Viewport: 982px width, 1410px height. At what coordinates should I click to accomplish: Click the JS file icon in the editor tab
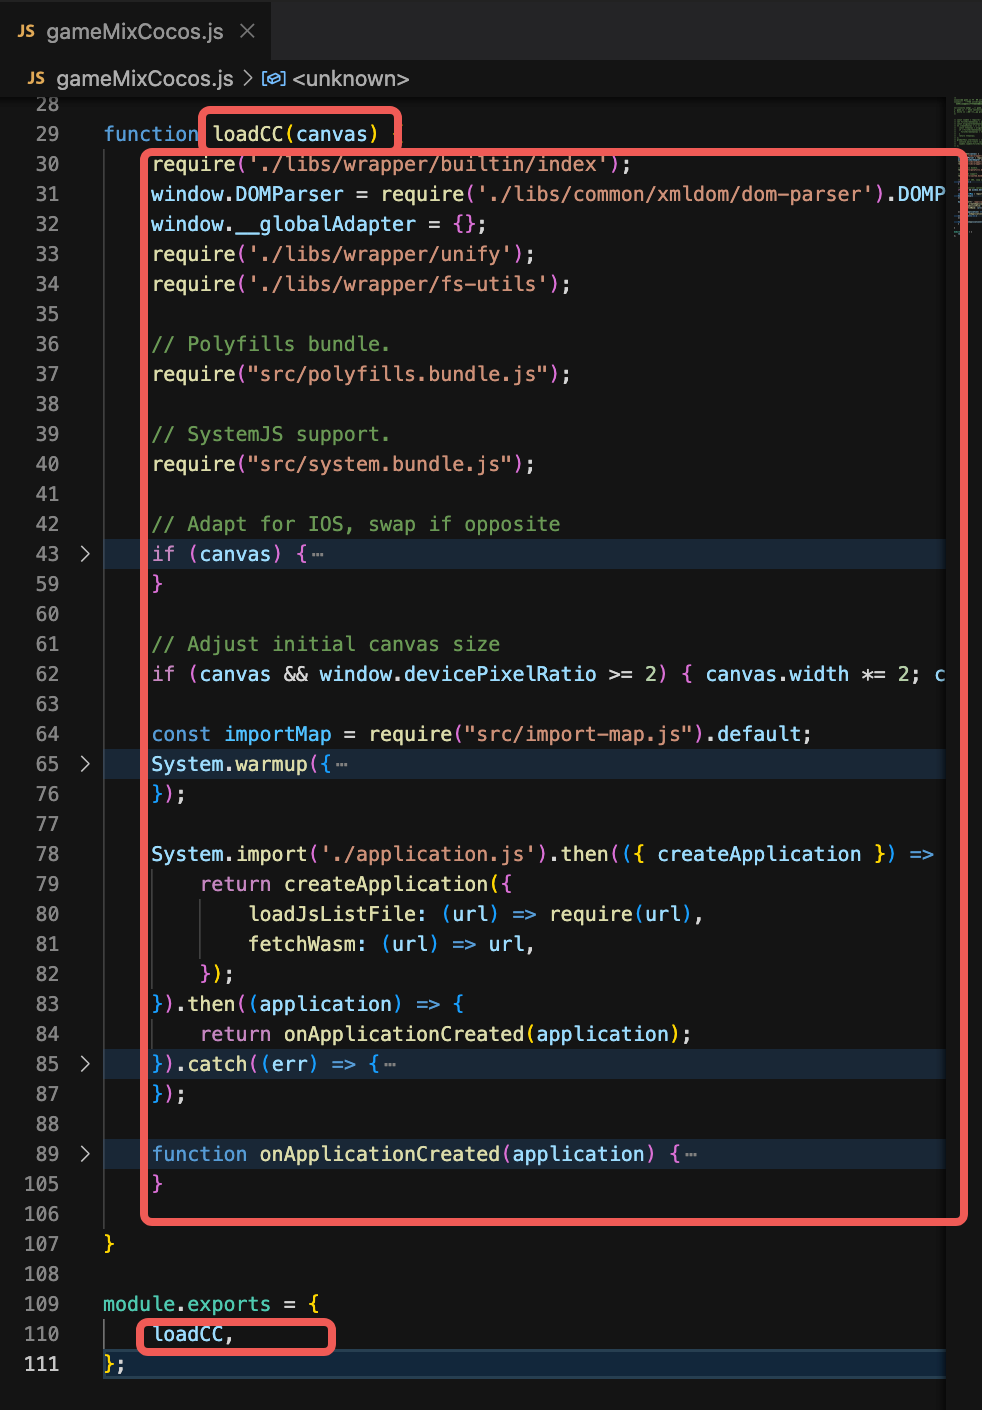coord(26,31)
